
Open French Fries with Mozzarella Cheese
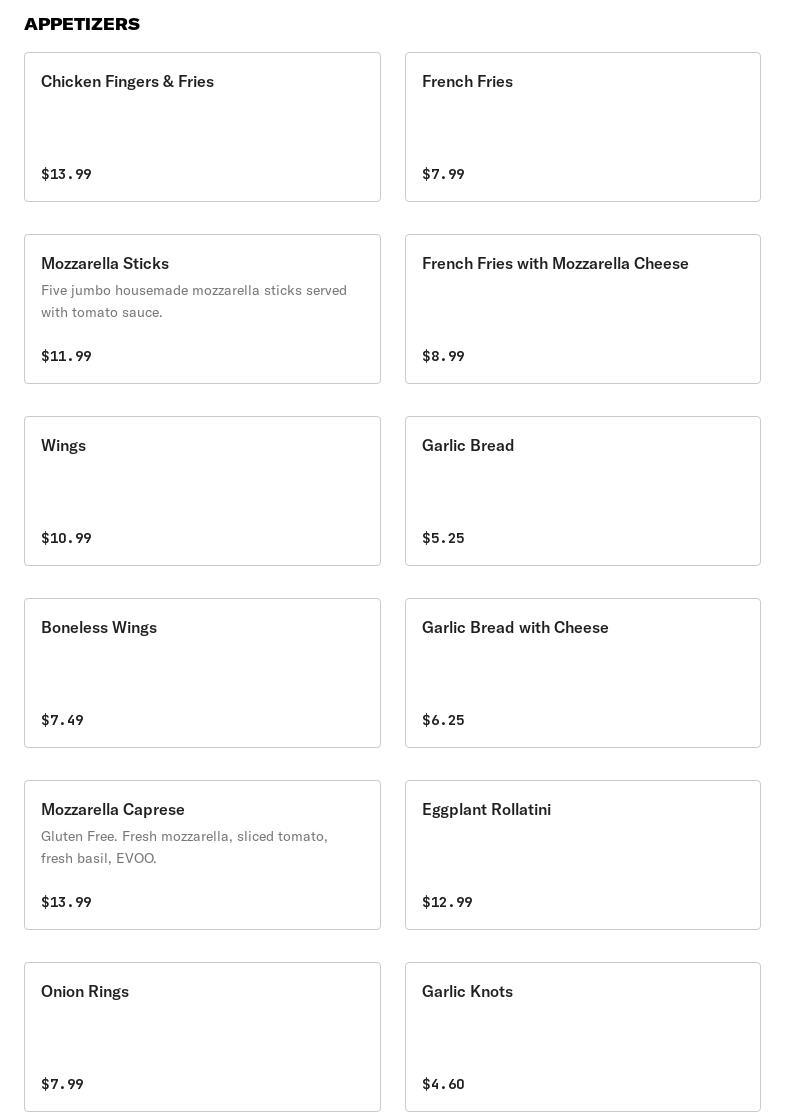[x=582, y=309]
